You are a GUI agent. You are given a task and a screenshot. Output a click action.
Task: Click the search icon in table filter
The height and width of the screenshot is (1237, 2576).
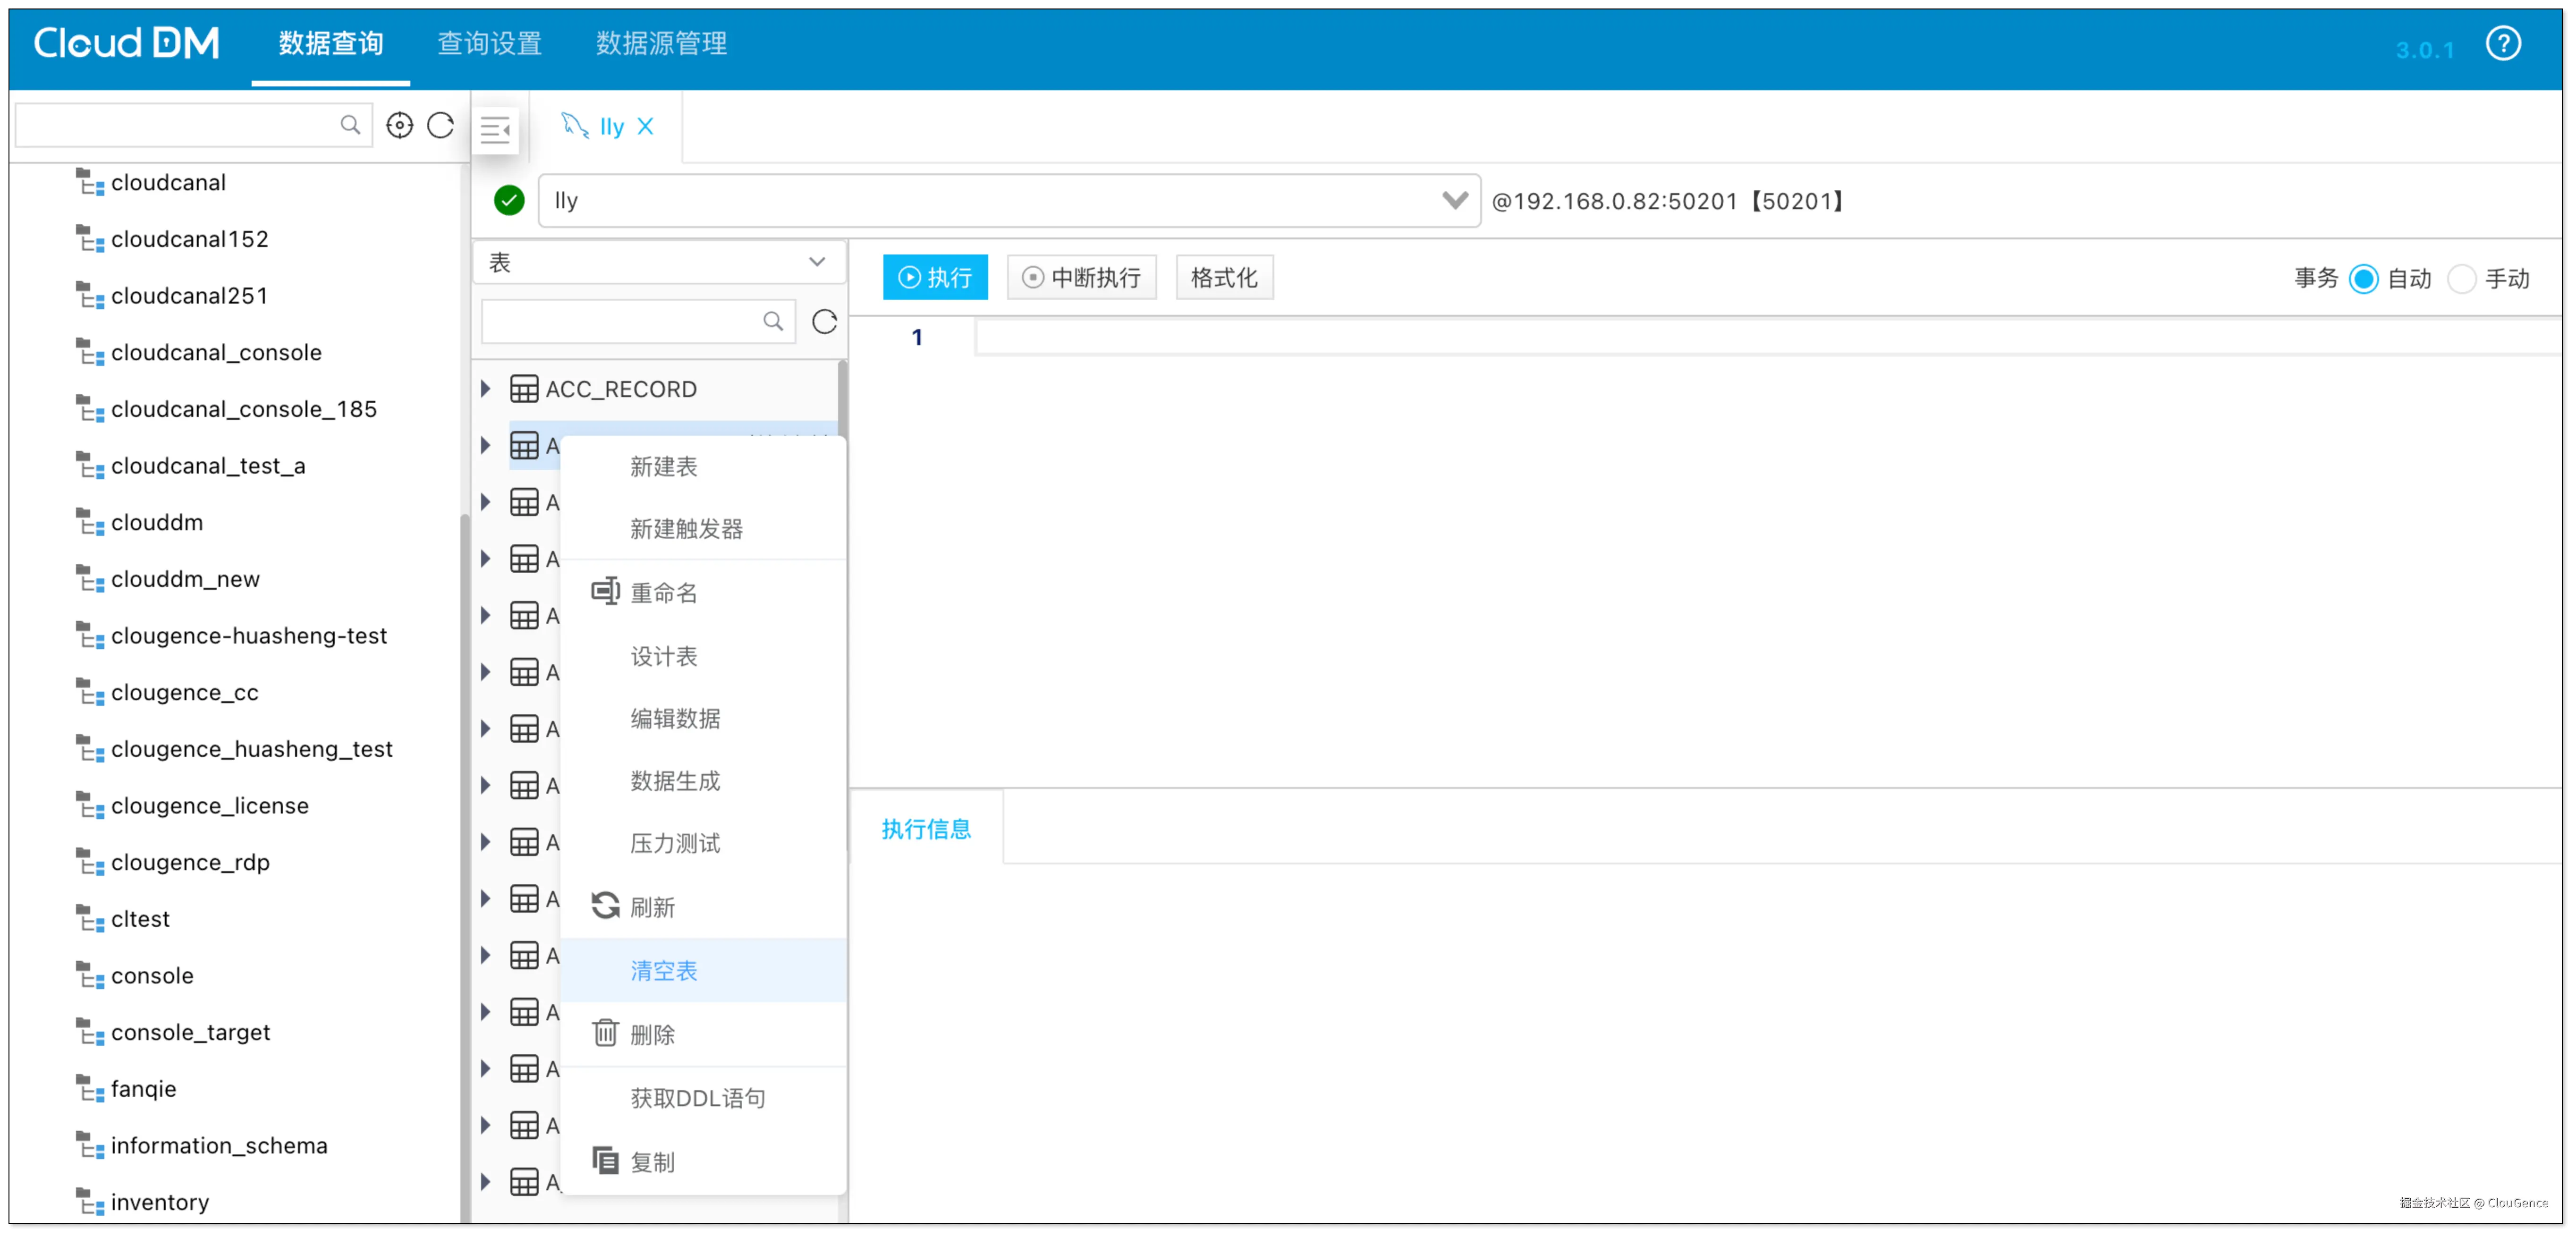coord(772,322)
